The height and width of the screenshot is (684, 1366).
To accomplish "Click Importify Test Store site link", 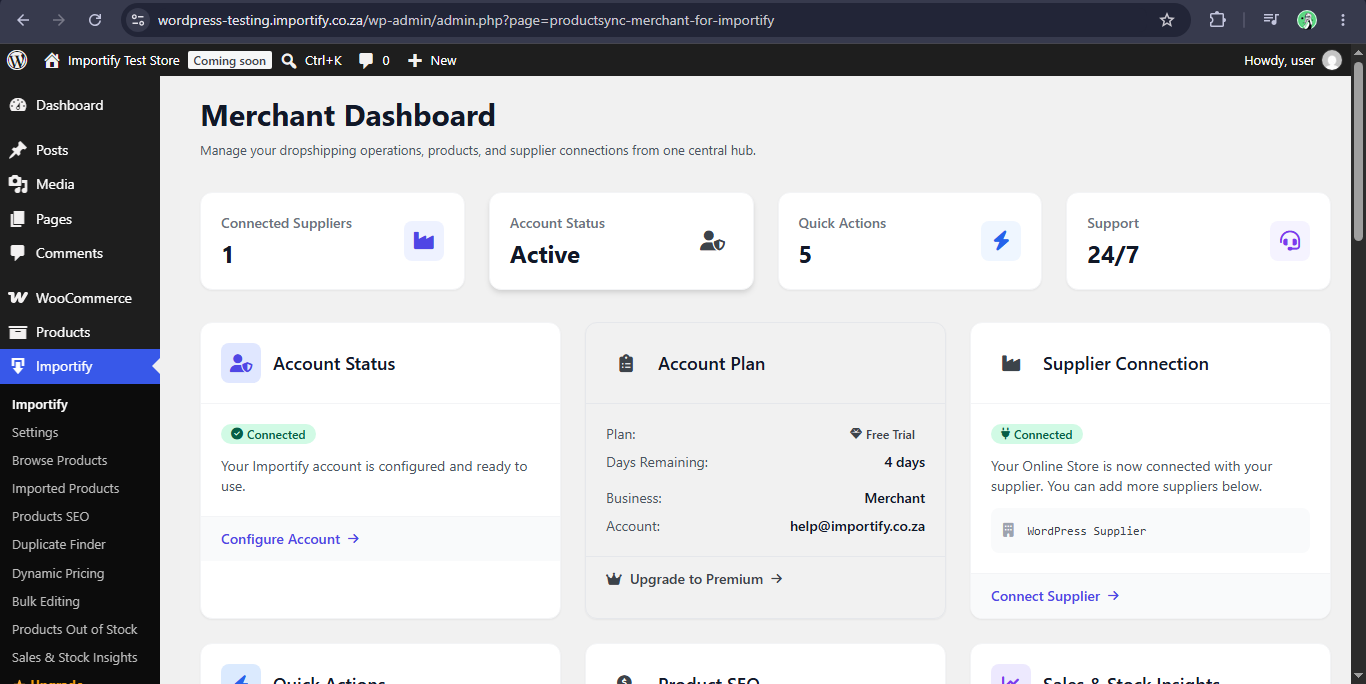I will pyautogui.click(x=124, y=60).
